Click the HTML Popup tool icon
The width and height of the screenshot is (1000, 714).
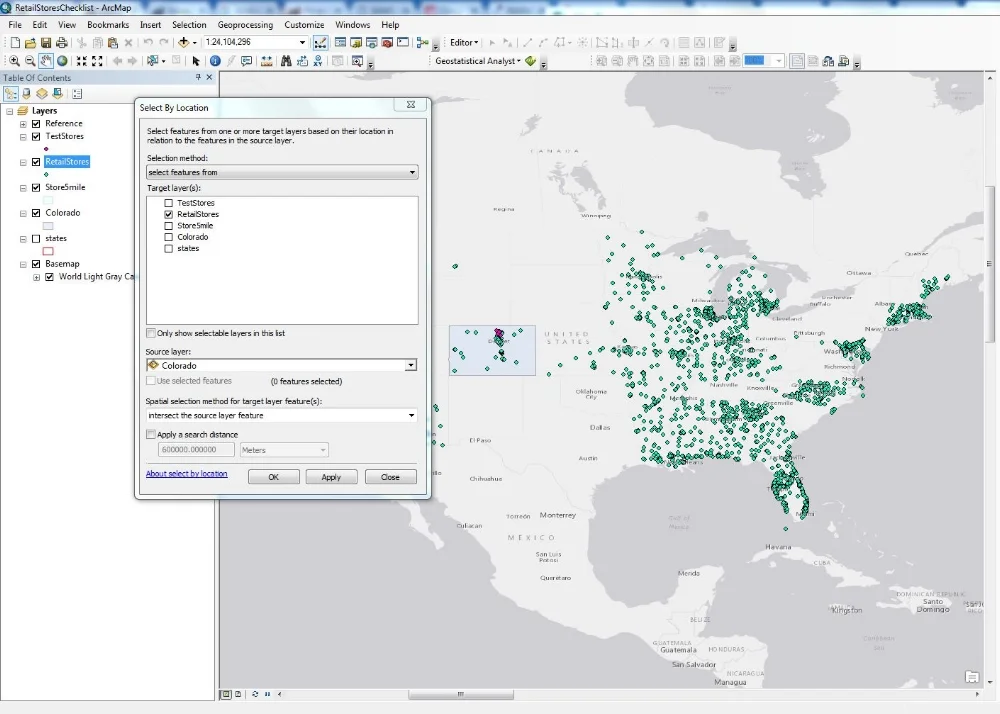point(247,61)
